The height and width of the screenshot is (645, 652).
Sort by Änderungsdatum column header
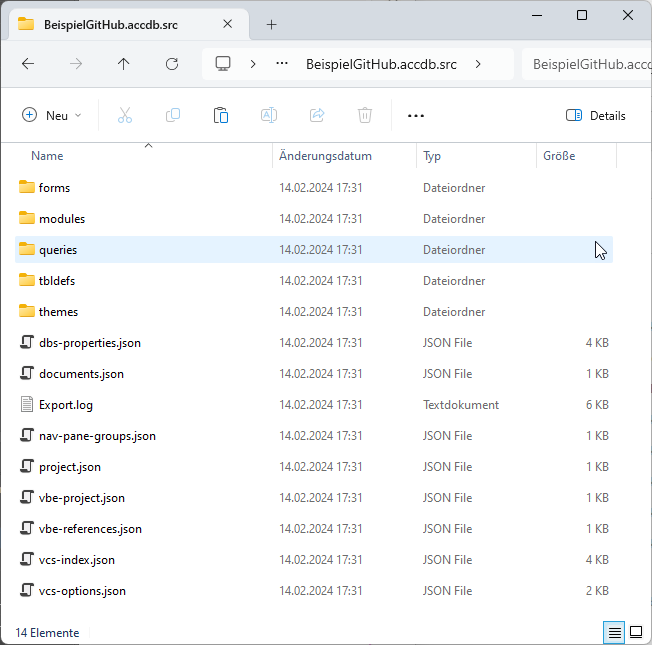(325, 156)
